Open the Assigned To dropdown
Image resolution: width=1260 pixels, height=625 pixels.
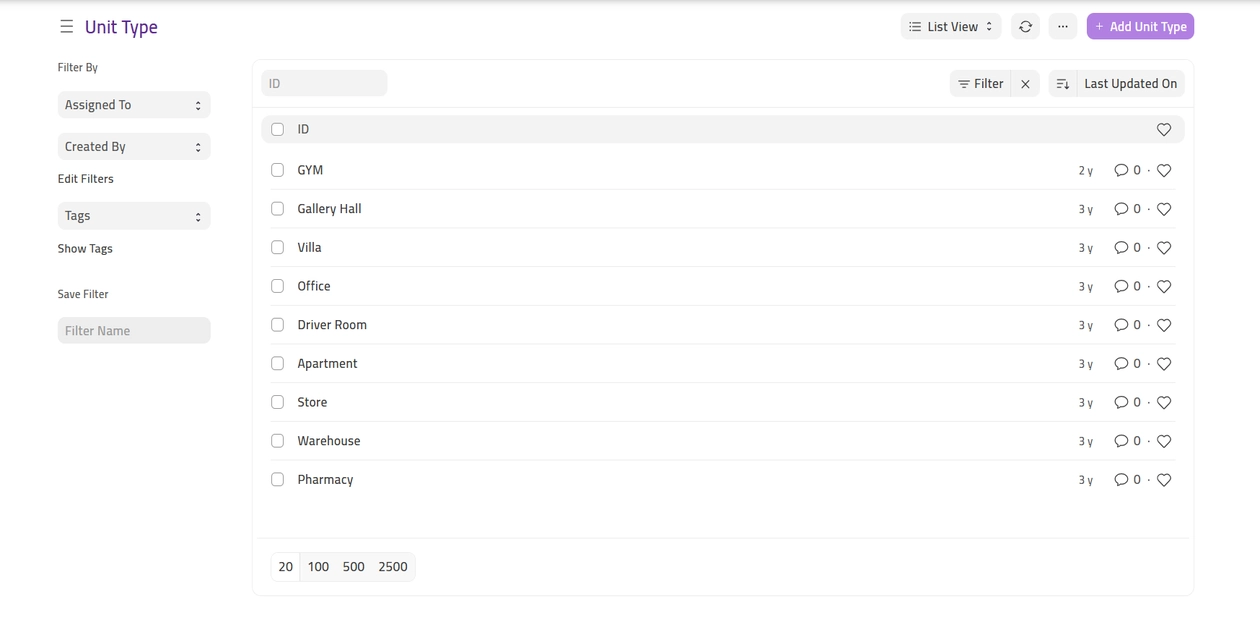(x=134, y=105)
